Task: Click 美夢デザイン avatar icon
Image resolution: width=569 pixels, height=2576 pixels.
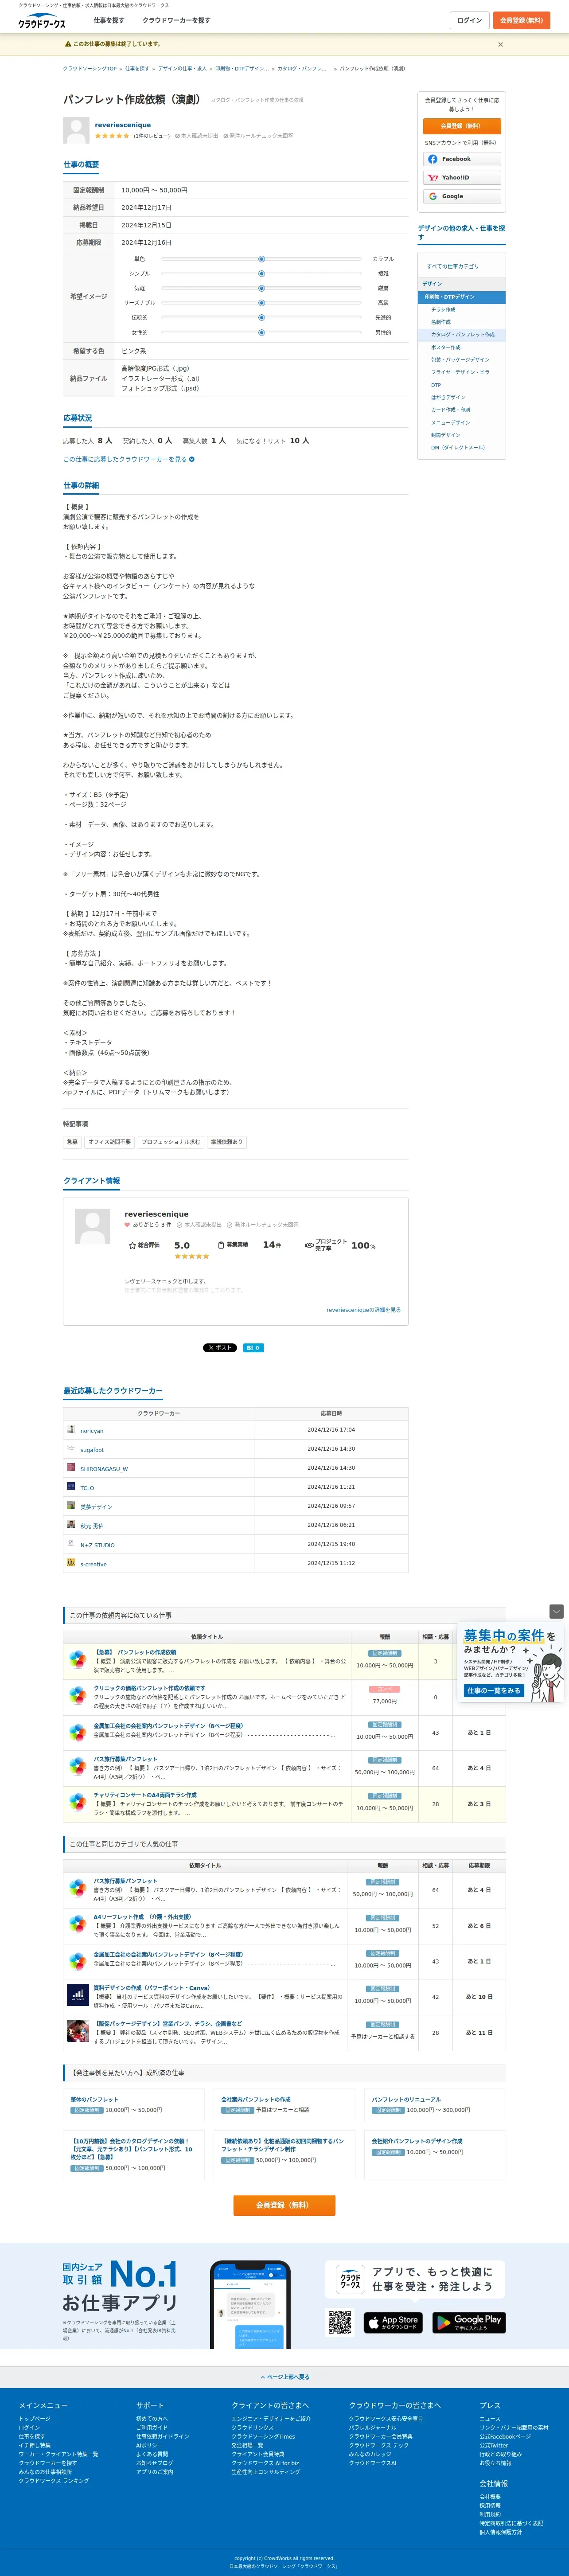Action: (x=71, y=1505)
